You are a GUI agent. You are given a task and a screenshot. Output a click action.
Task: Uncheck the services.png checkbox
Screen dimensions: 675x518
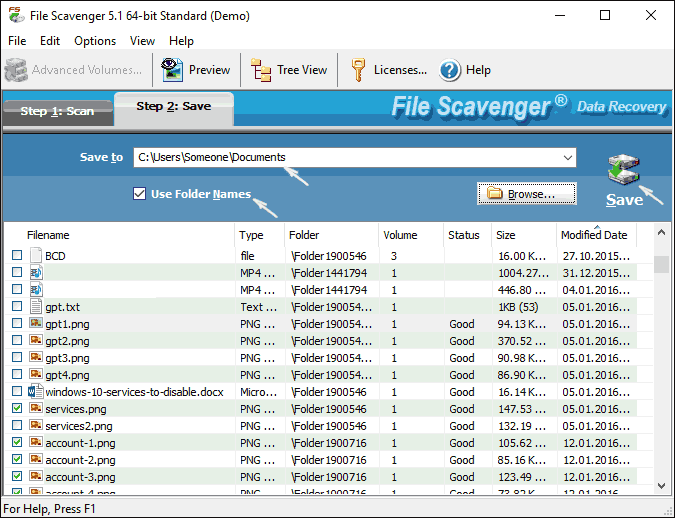point(17,408)
